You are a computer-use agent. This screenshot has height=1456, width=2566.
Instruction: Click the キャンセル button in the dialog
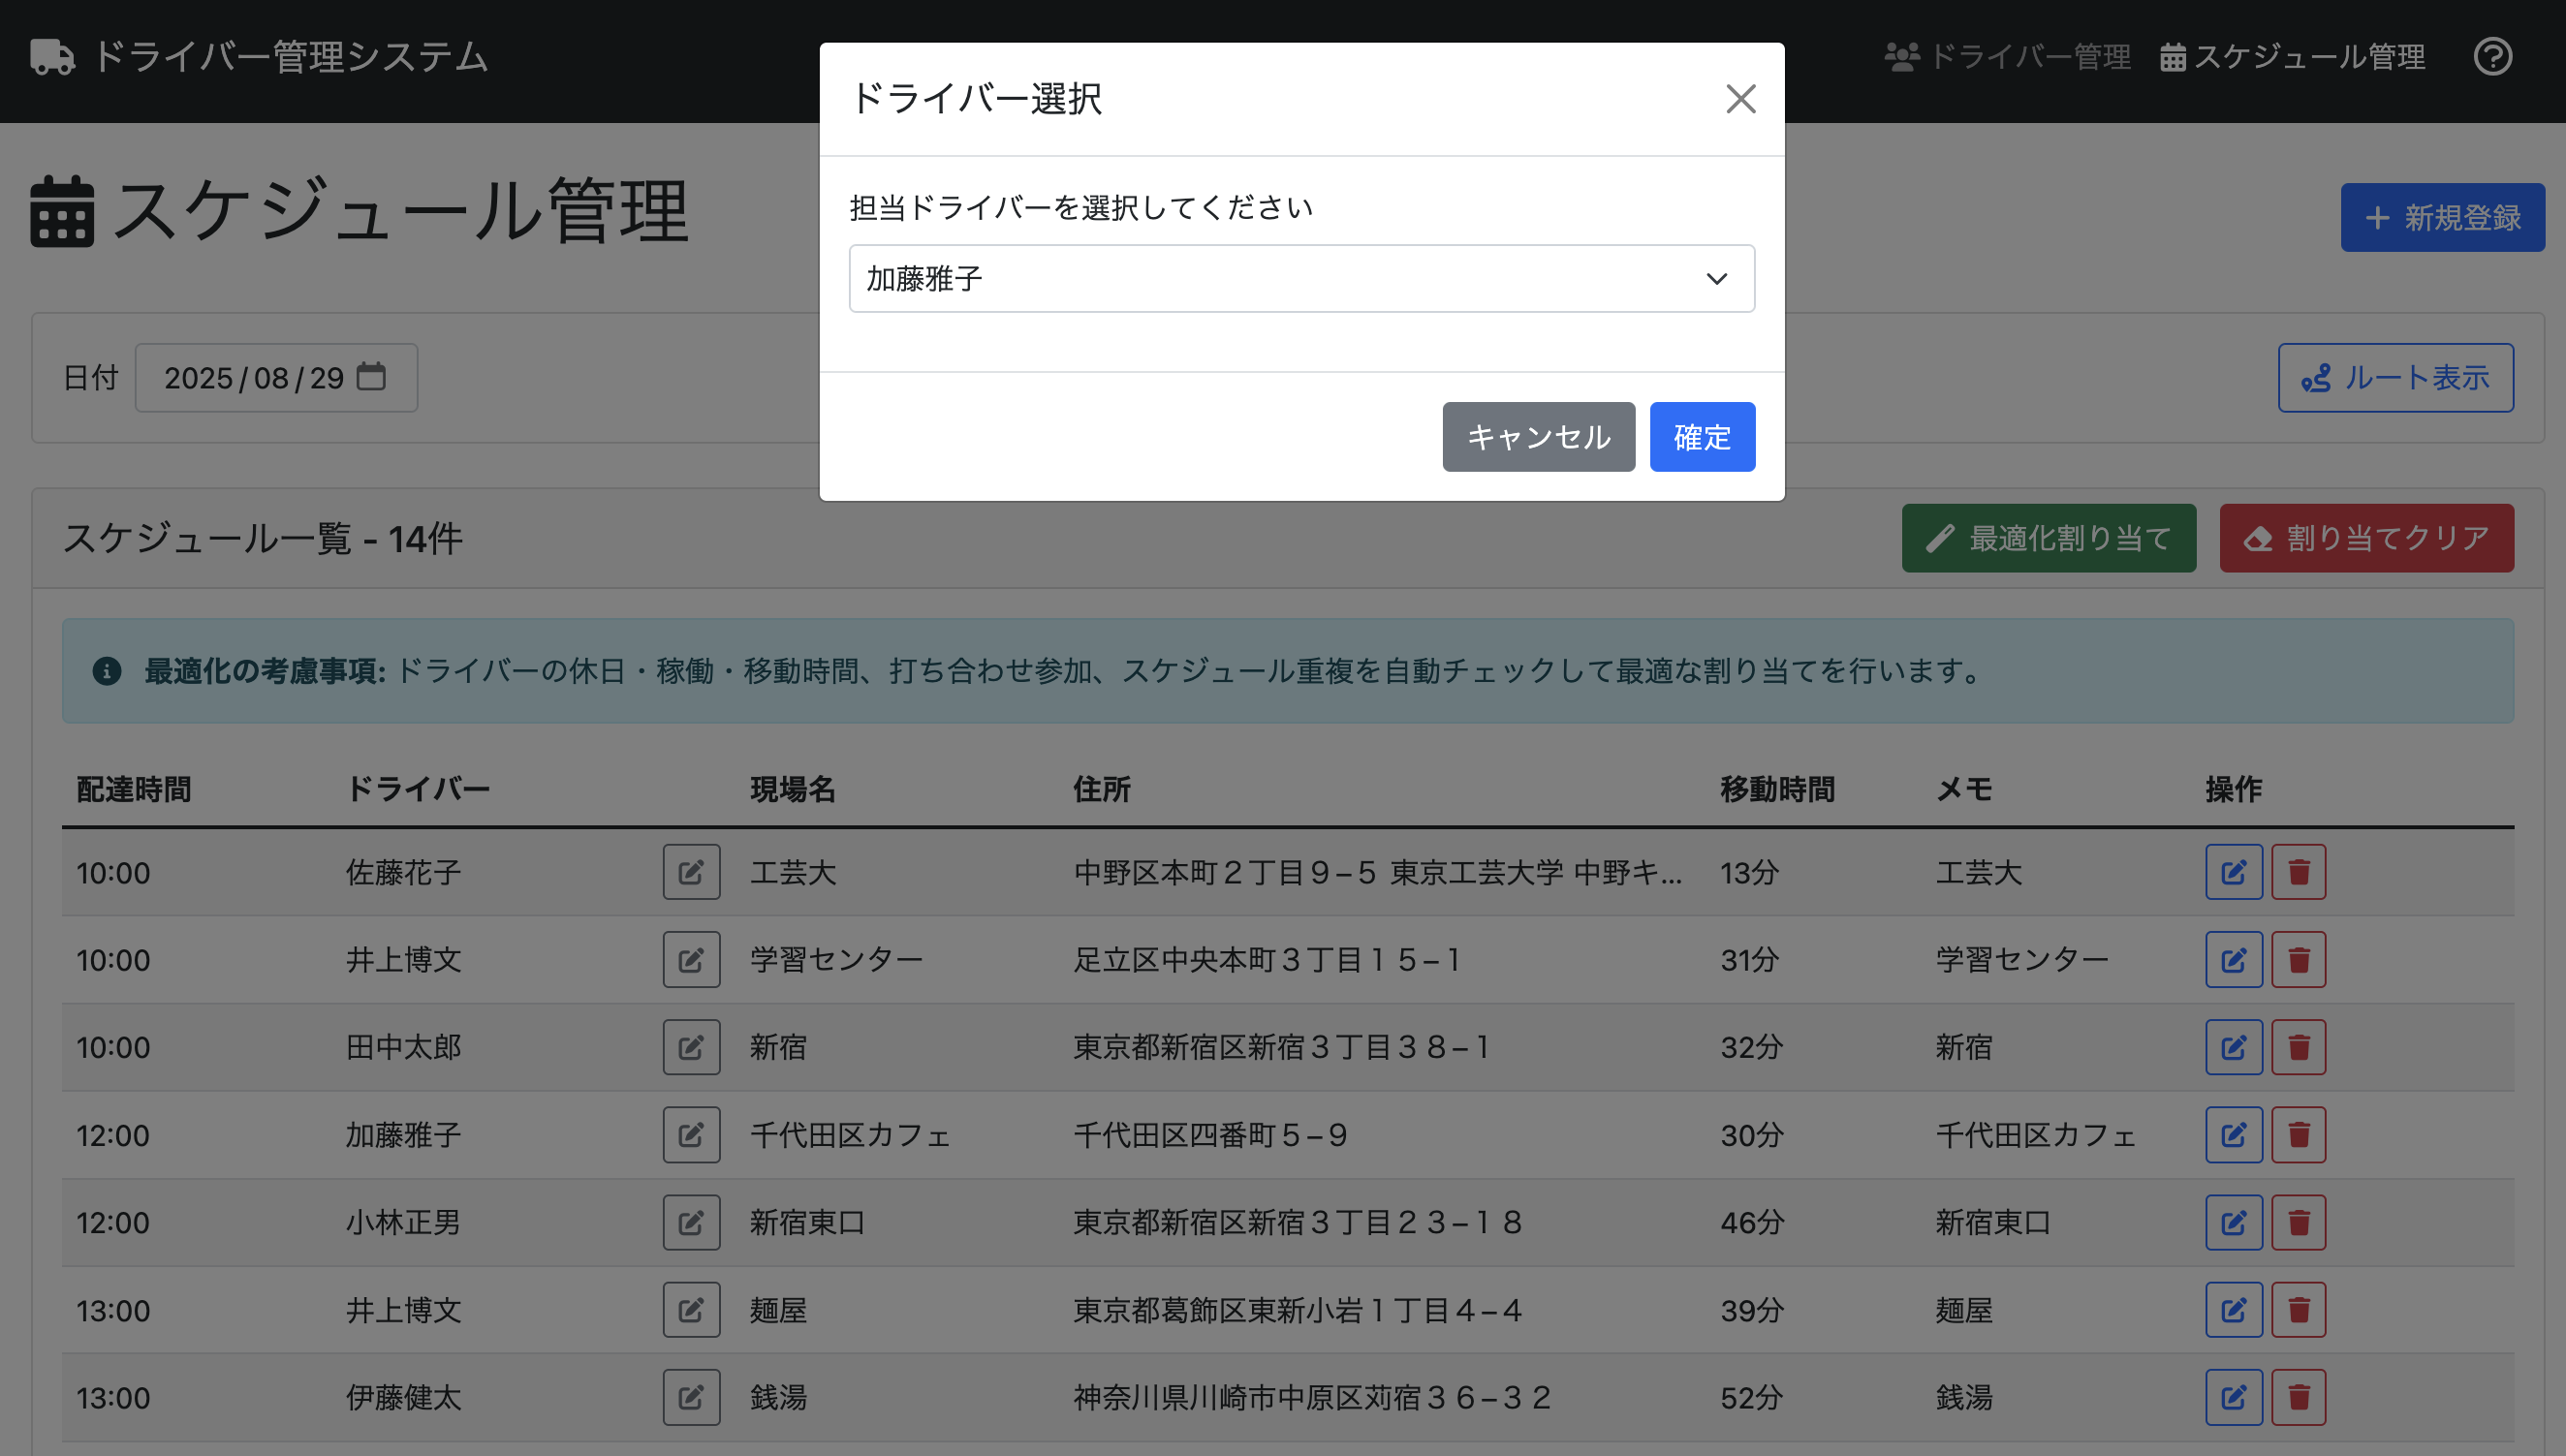[1538, 436]
